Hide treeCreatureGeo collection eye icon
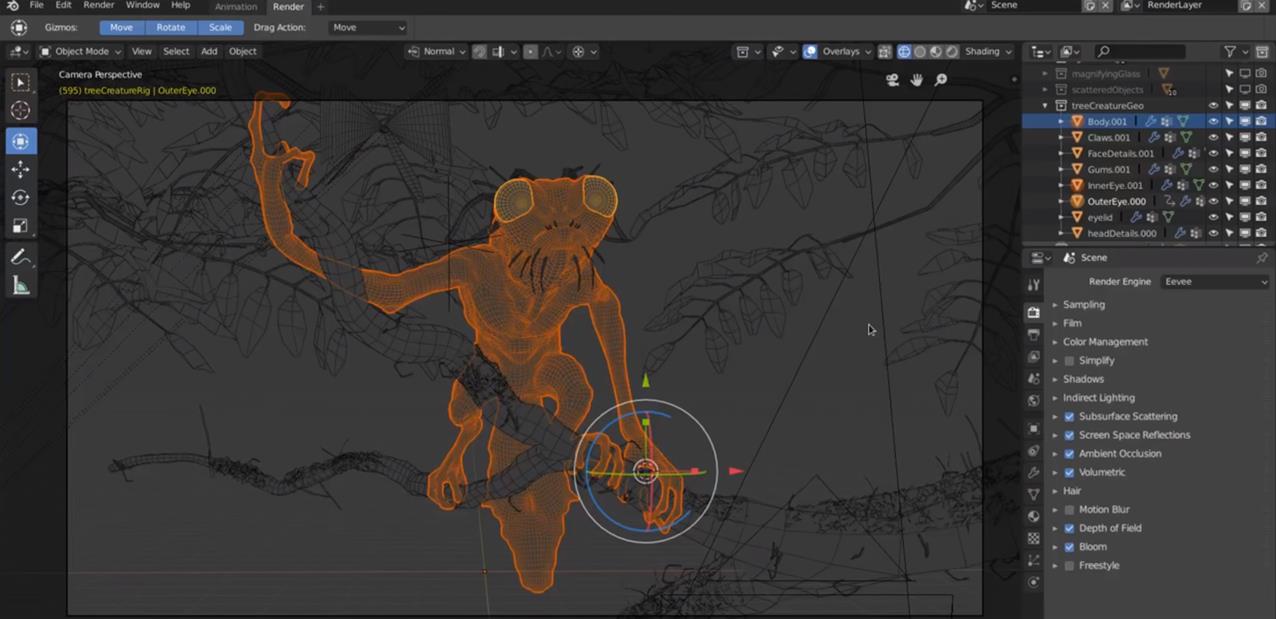 tap(1214, 105)
